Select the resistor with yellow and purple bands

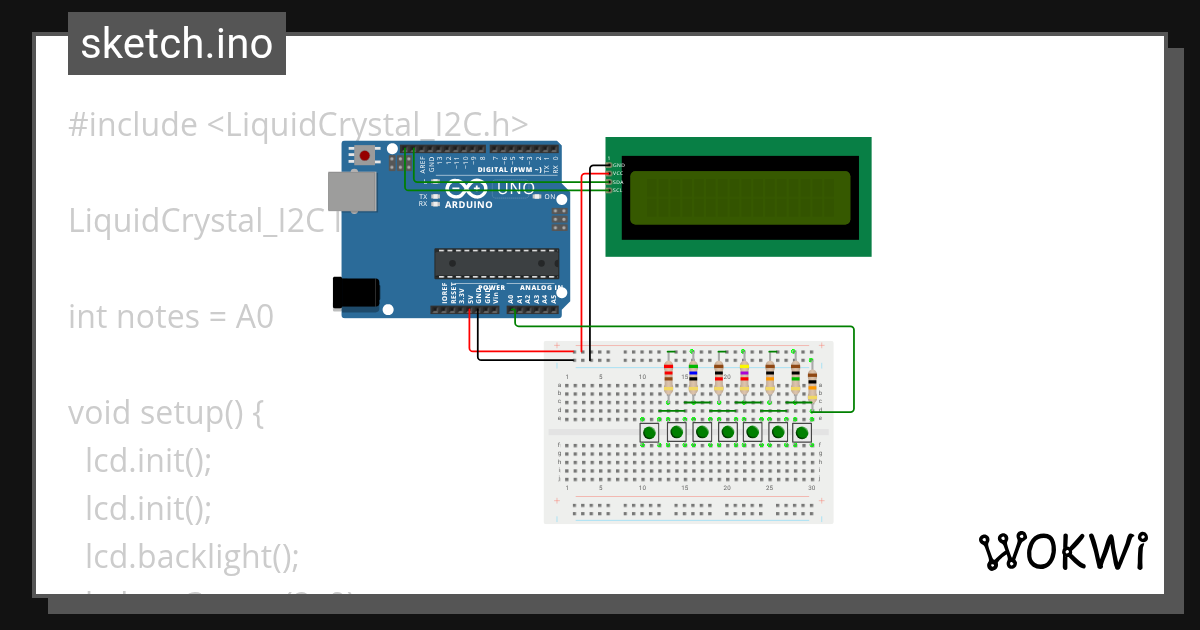coord(744,378)
